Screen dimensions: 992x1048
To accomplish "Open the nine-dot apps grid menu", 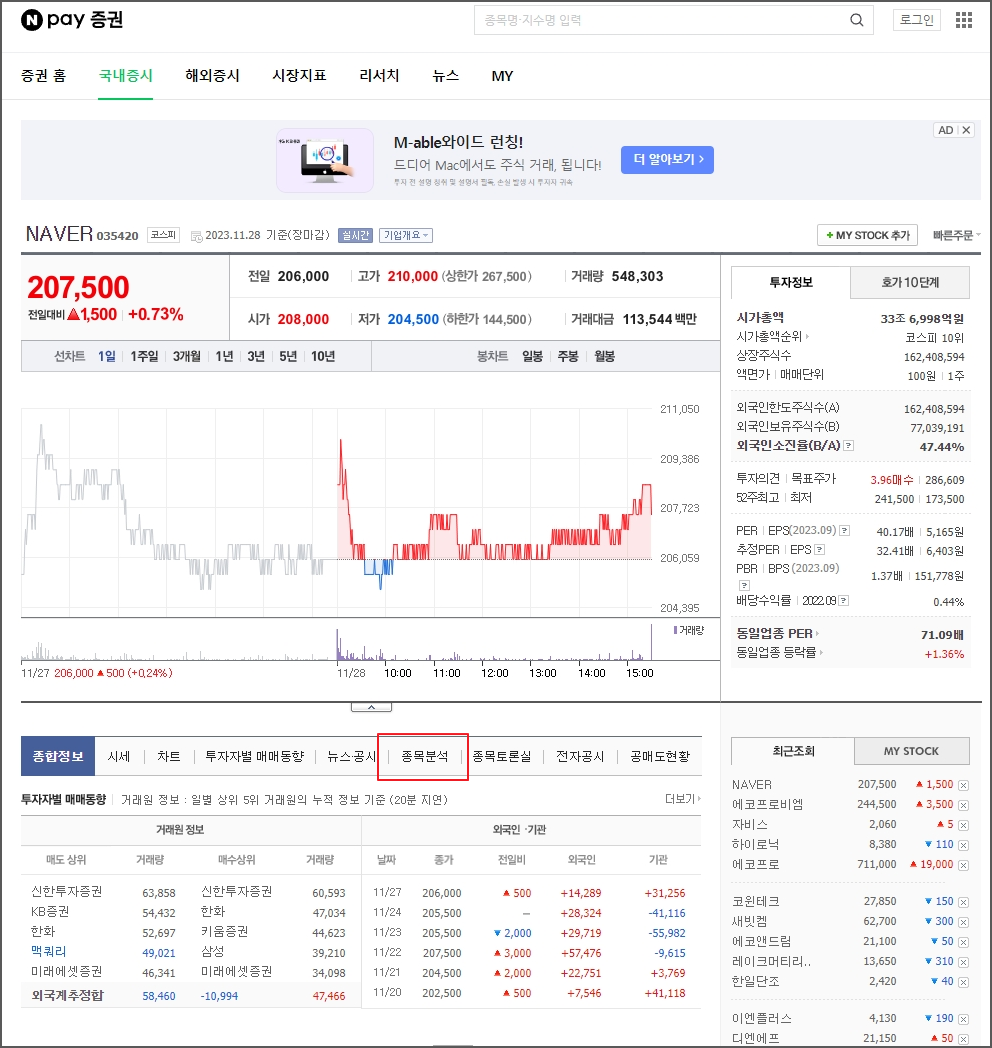I will pos(964,20).
